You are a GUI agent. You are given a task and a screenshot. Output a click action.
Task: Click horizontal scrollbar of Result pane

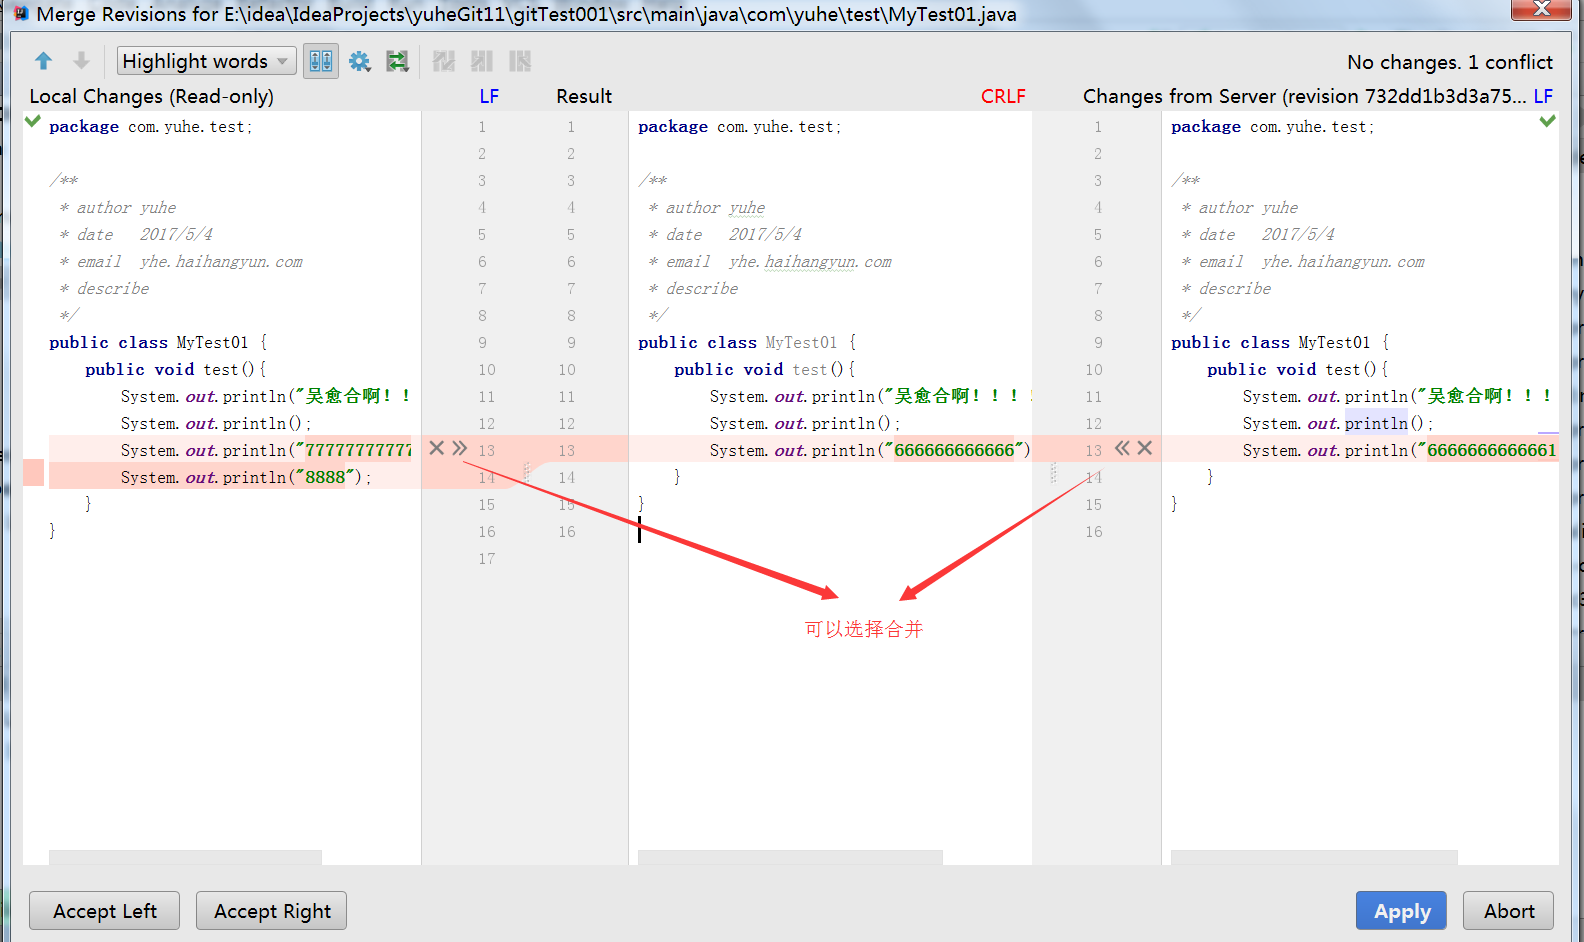(790, 857)
